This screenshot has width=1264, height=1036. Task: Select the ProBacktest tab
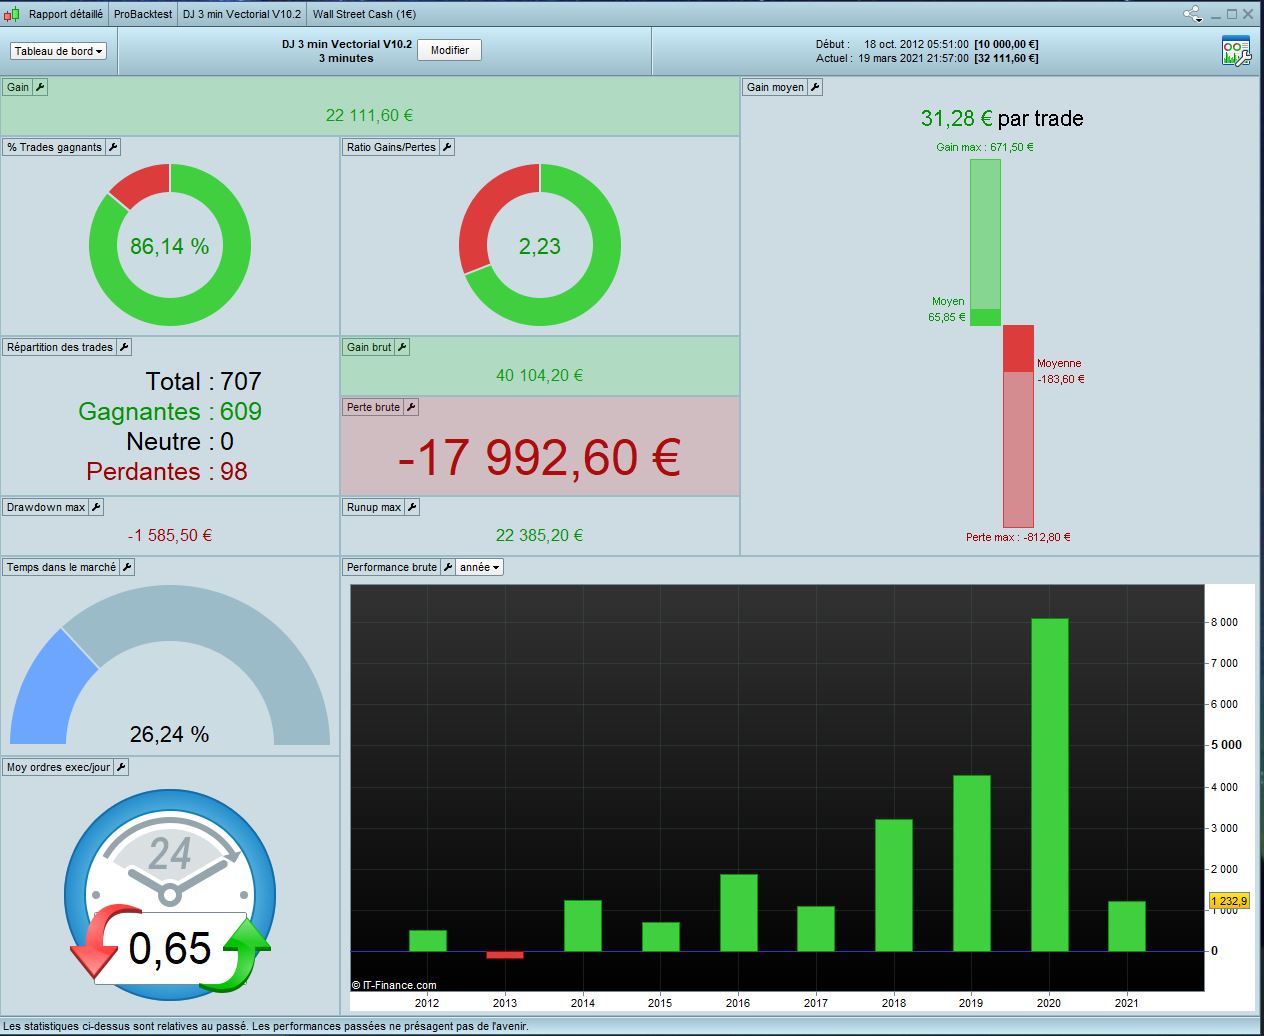click(143, 14)
